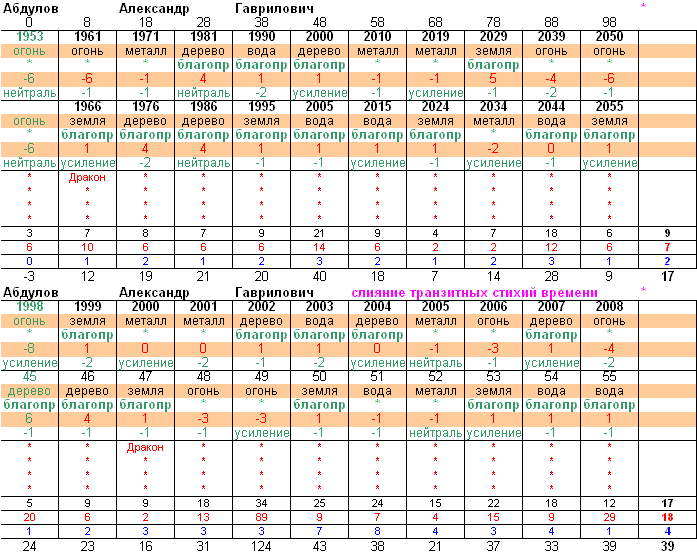Screen dimensions: 697x555
Task: Click the age 52 cell
Action: 435,377
